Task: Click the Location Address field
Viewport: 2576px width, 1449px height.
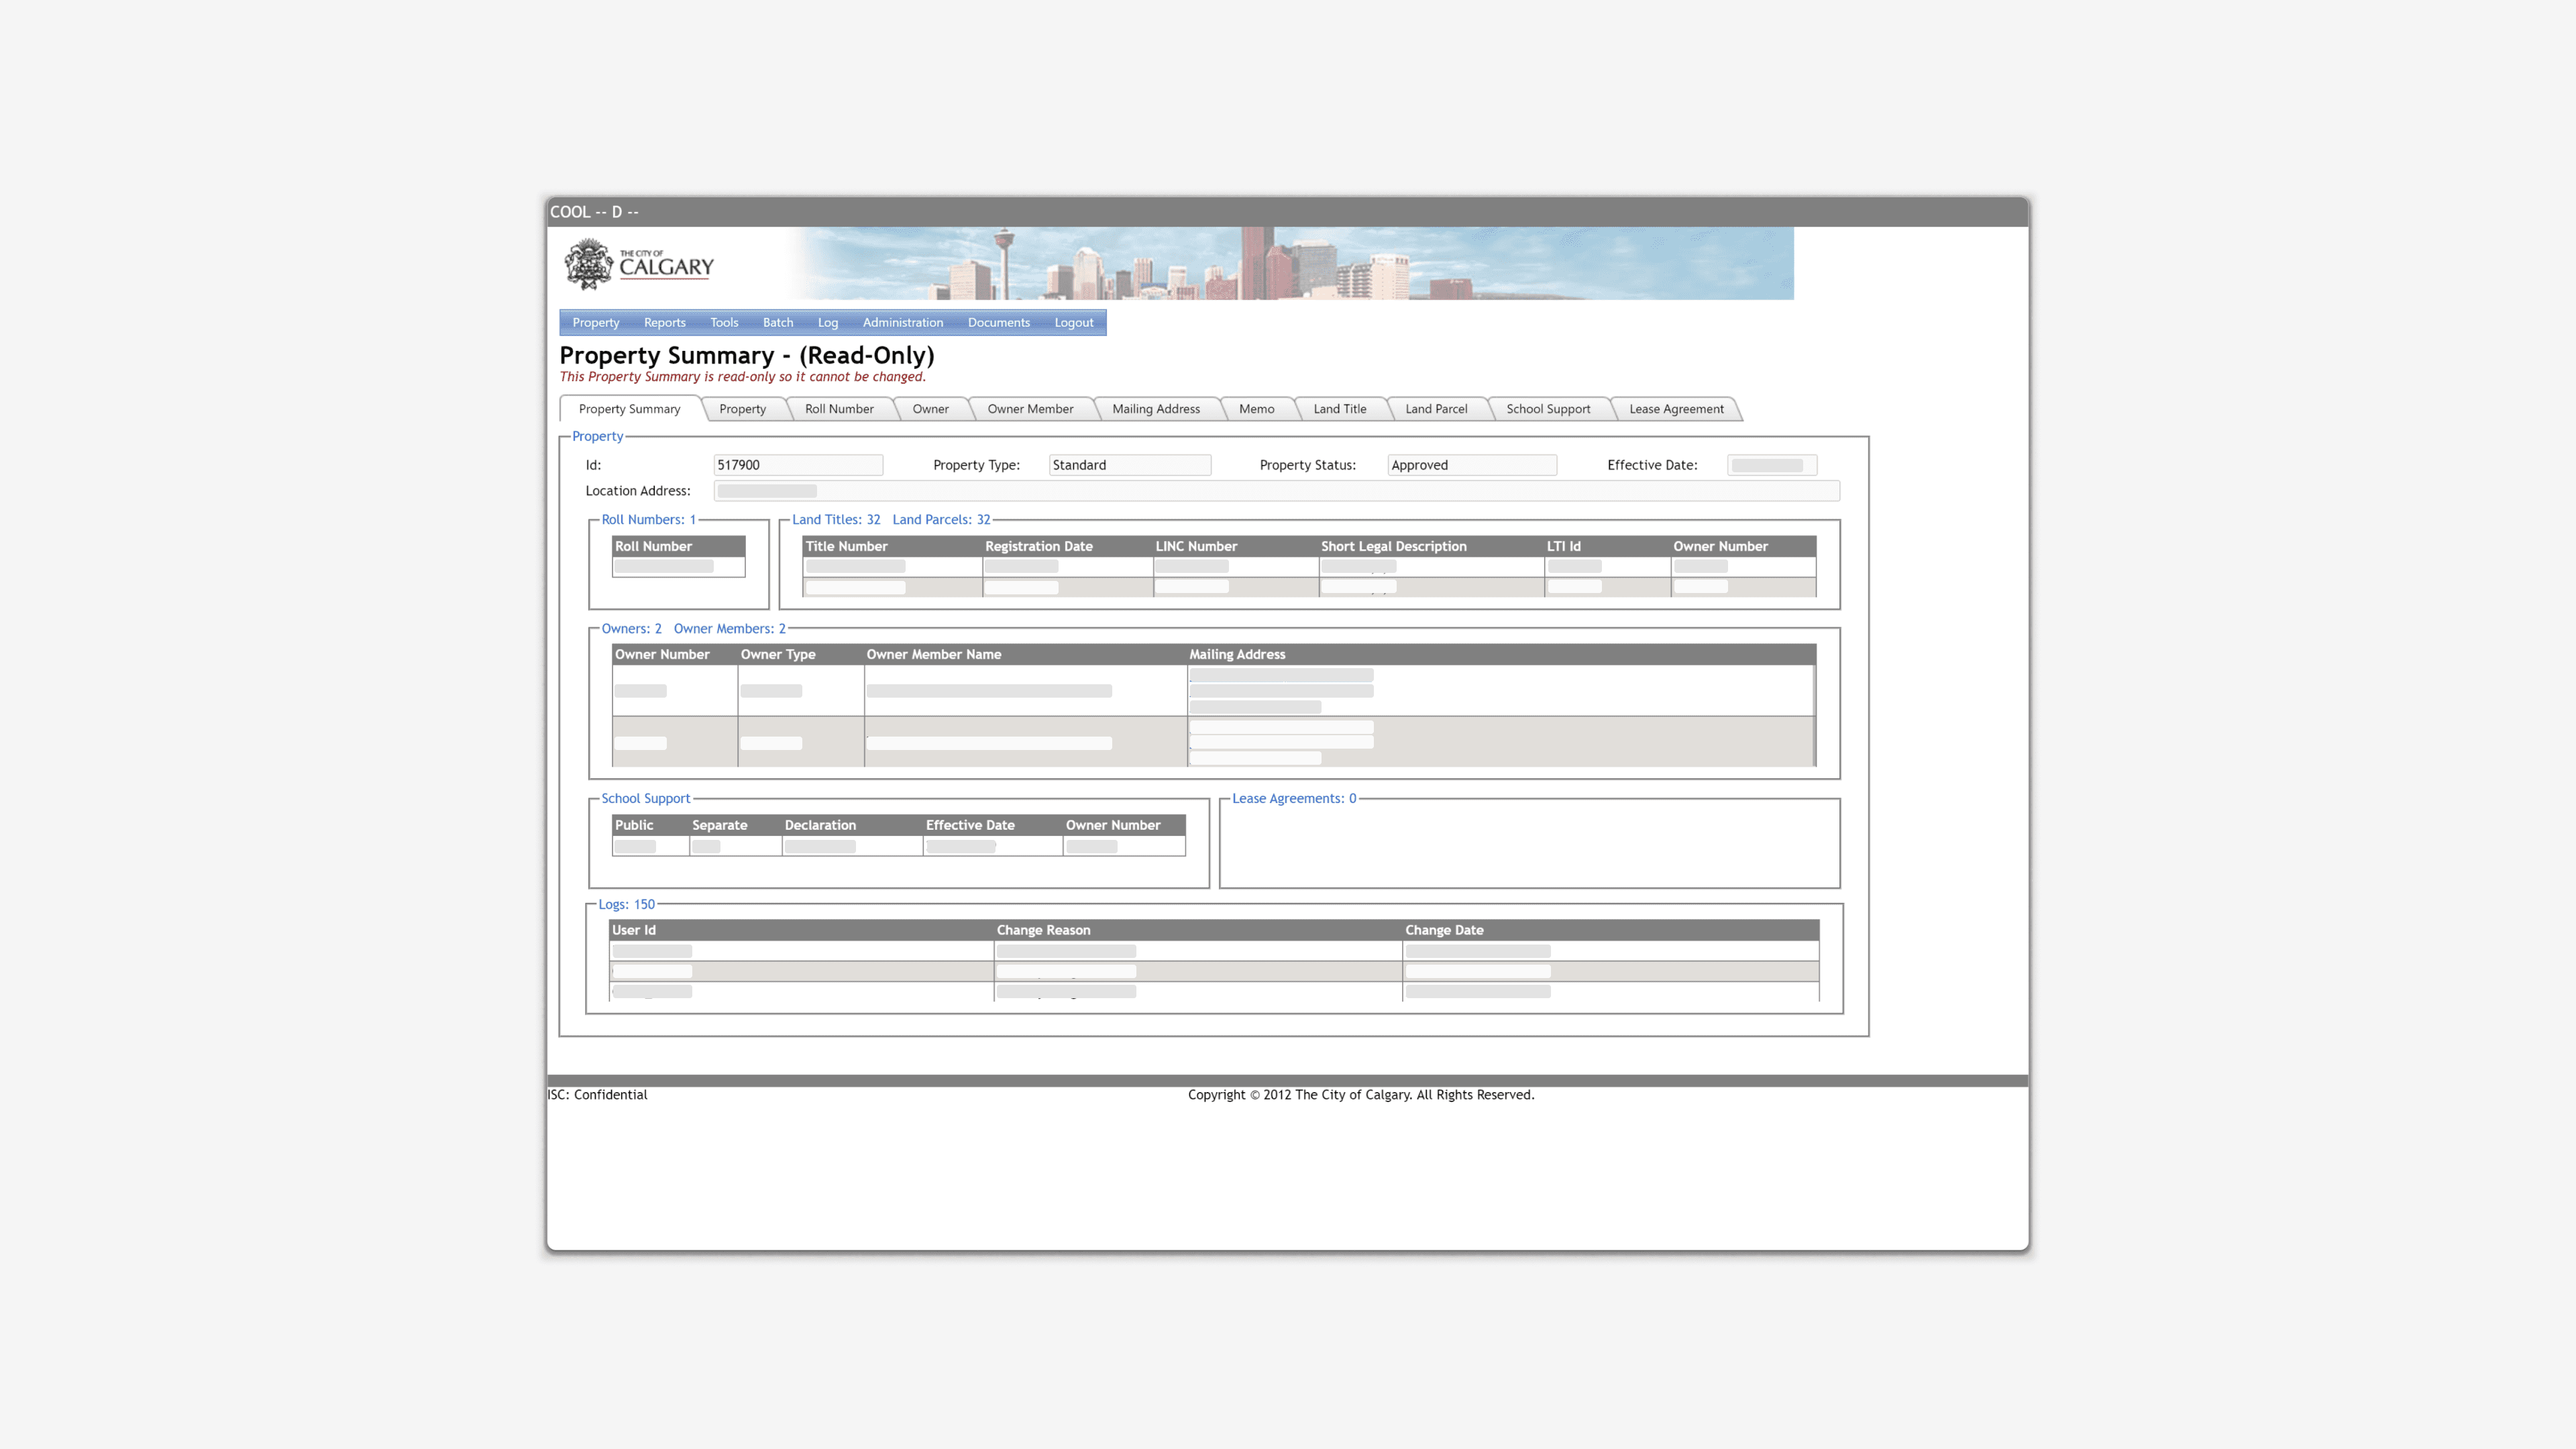Action: tap(1275, 491)
